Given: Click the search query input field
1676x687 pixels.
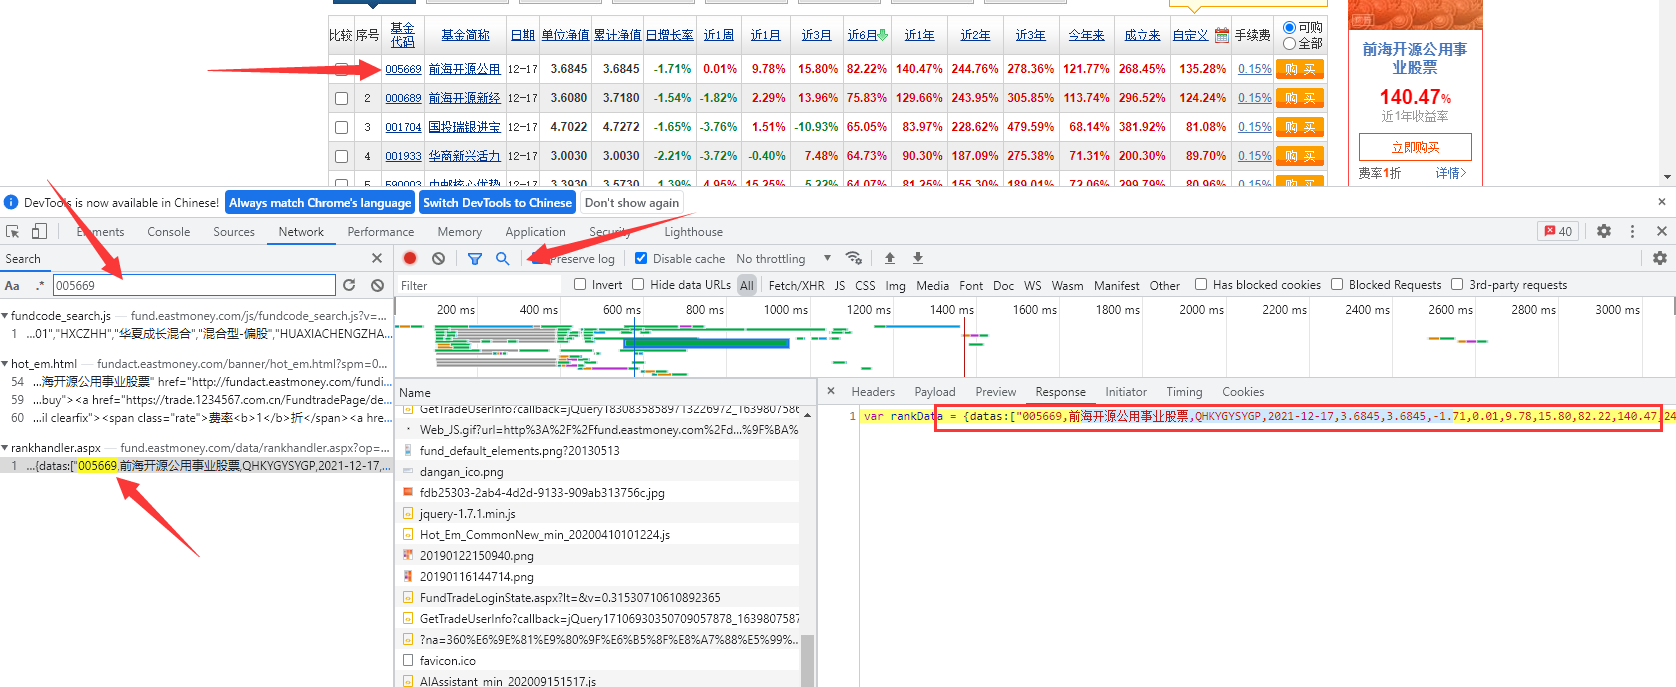Looking at the screenshot, I should pyautogui.click(x=194, y=285).
